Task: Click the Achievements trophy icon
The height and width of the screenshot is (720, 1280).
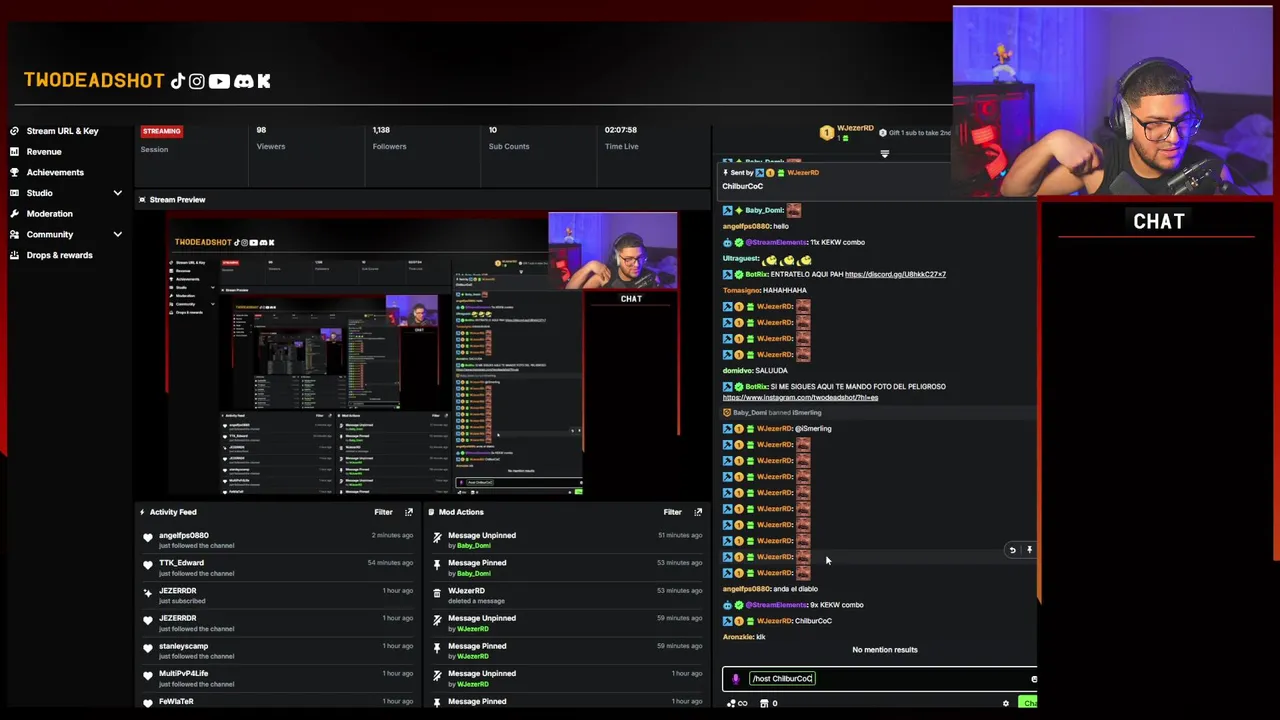Action: [x=14, y=172]
